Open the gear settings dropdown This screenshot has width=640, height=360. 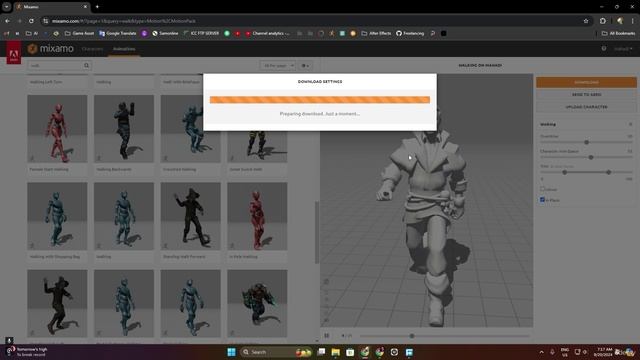(305, 65)
